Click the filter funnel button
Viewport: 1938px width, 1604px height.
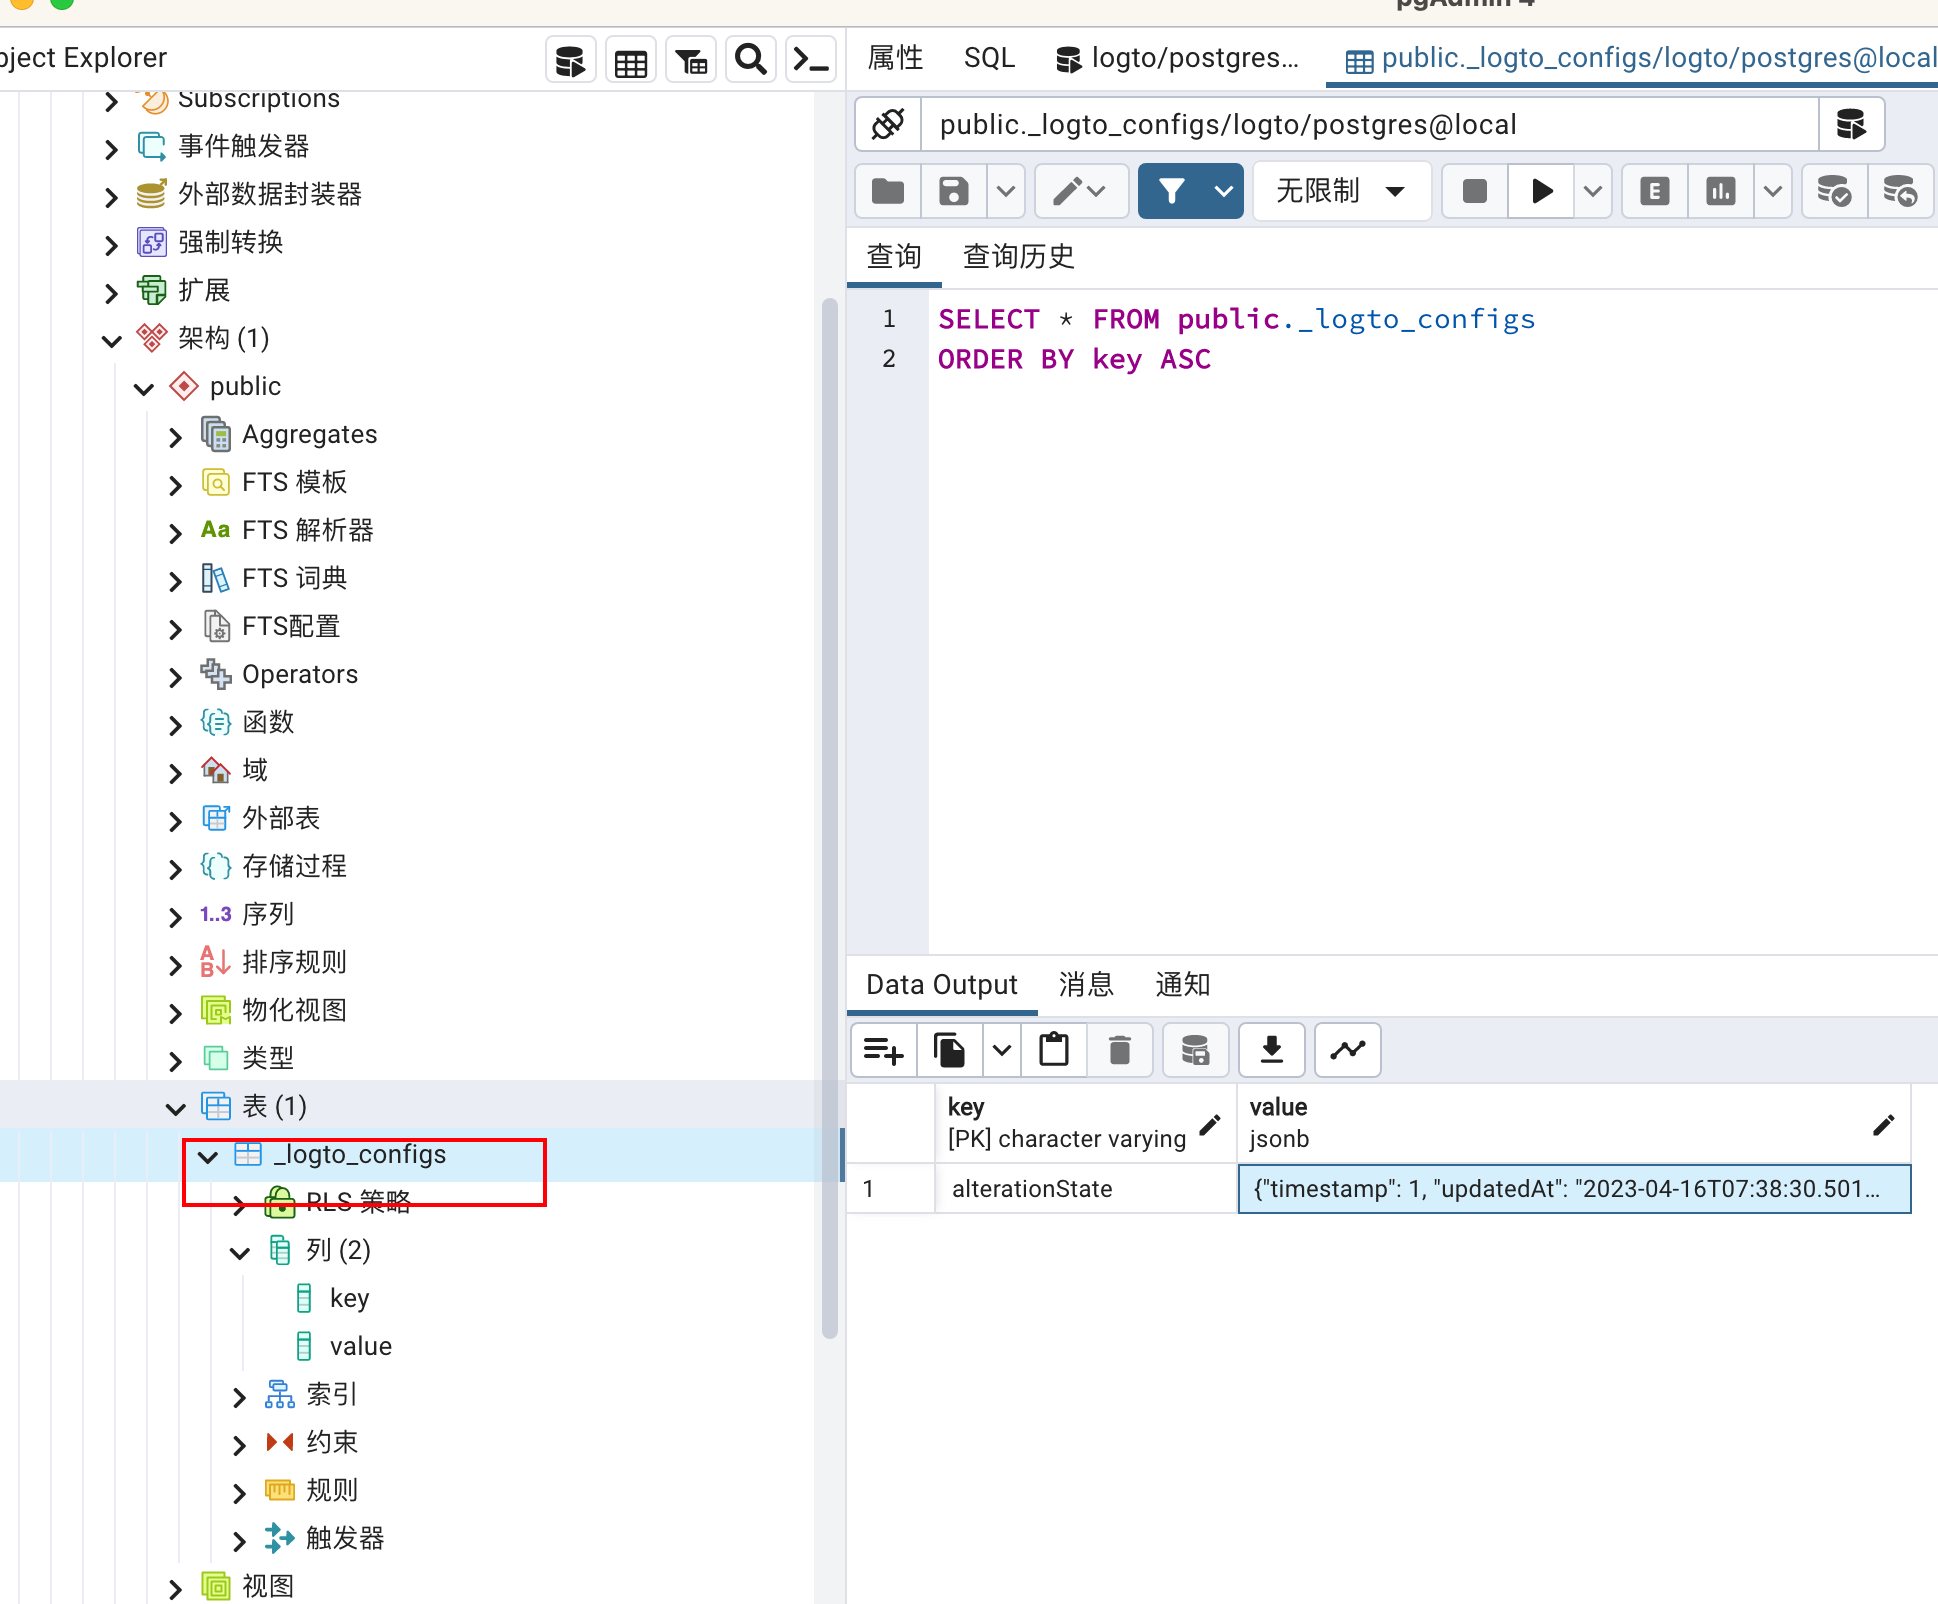1172,191
